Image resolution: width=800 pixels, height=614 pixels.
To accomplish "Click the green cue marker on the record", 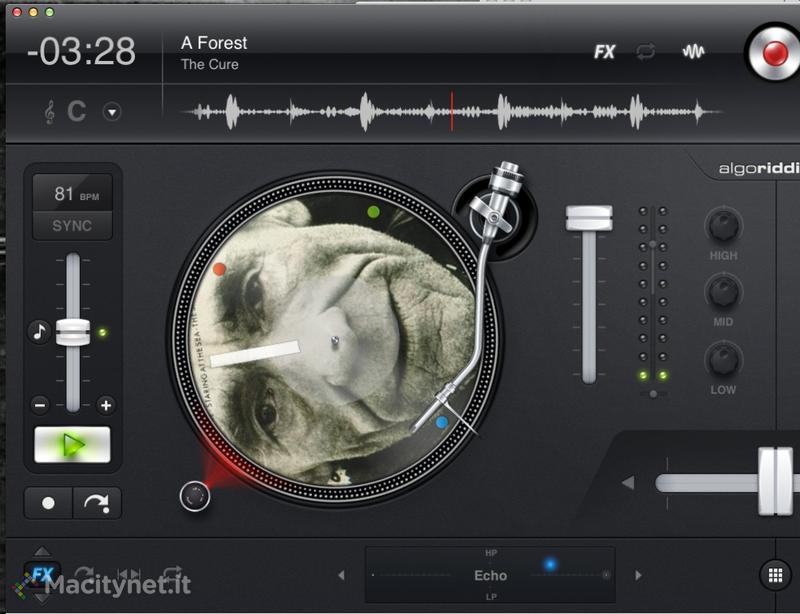I will pos(373,211).
